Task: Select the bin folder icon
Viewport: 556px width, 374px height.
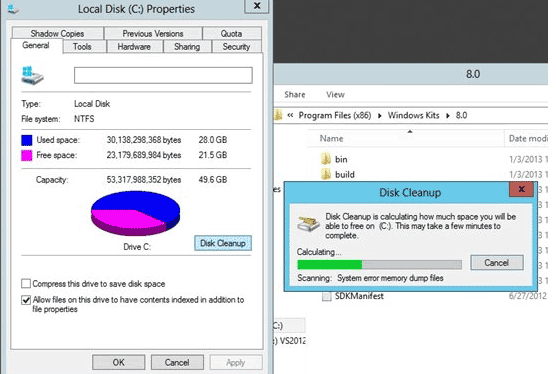Action: click(326, 159)
